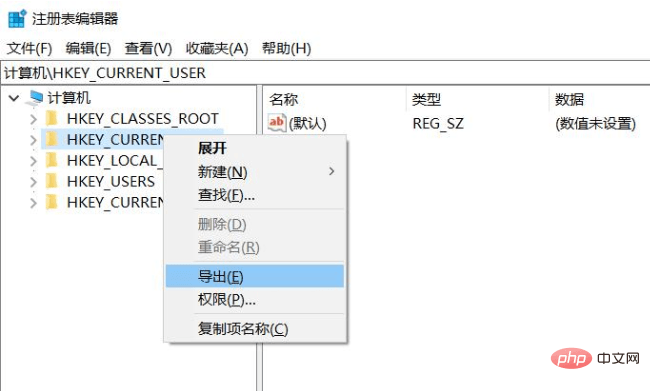Expand the HKEY_LOCAL key chevron
The height and width of the screenshot is (391, 650).
[x=33, y=161]
